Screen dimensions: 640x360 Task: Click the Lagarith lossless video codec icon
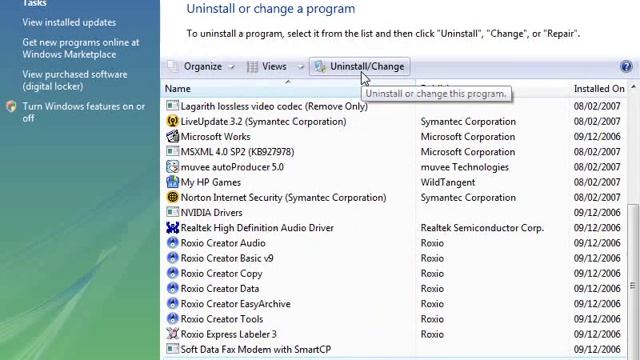click(172, 106)
